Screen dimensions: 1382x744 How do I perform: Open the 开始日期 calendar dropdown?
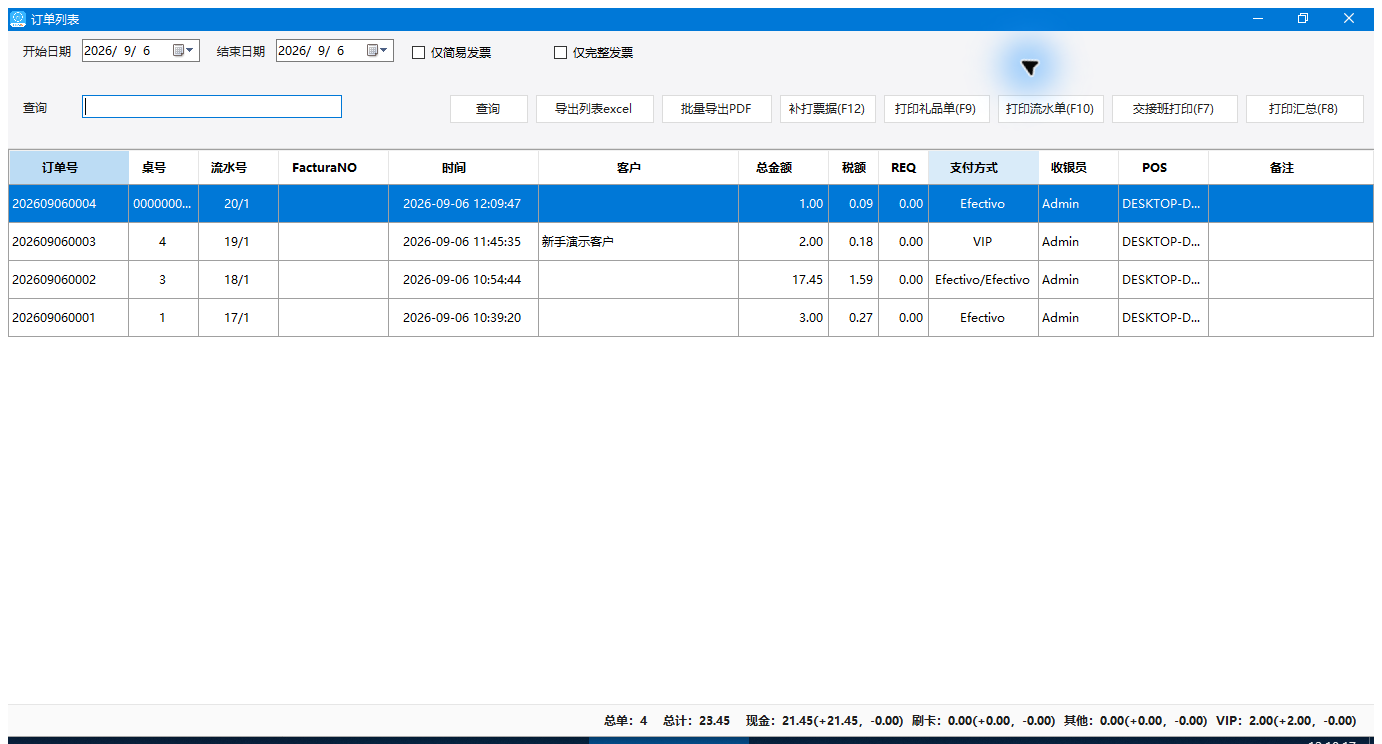point(183,50)
